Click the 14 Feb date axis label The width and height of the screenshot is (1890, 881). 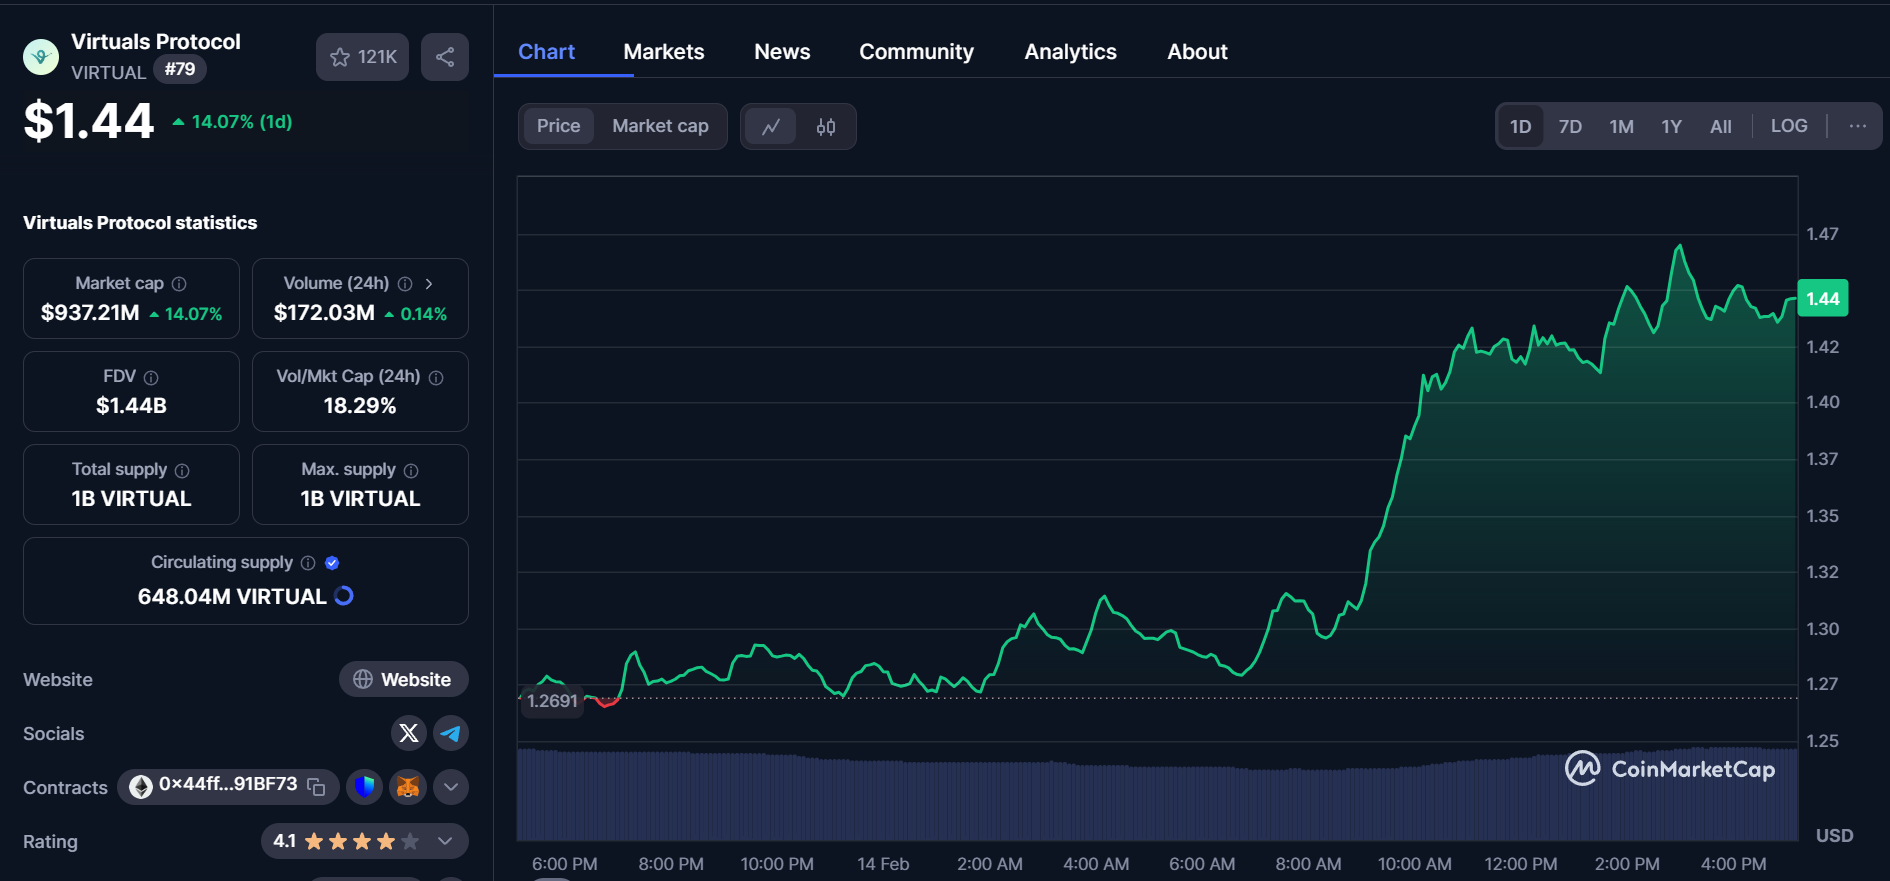[x=883, y=864]
